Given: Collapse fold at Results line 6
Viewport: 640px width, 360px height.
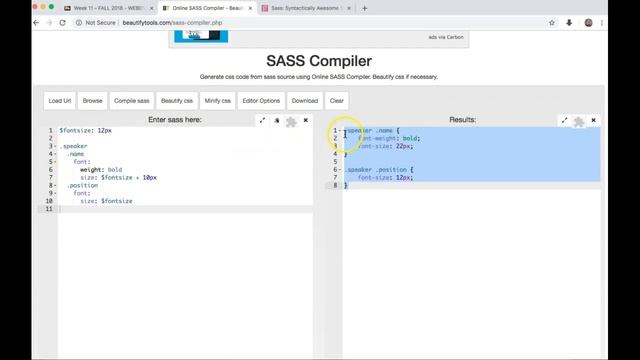Looking at the screenshot, I should [340, 169].
